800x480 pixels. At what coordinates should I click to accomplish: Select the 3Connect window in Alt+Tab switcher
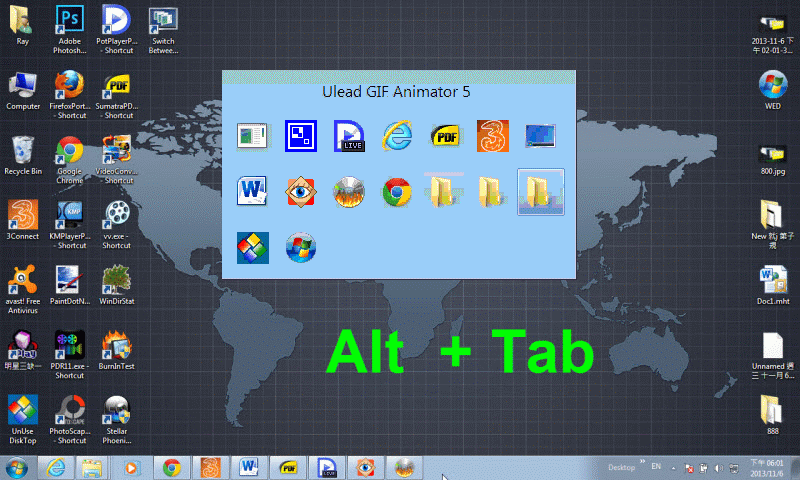[493, 136]
